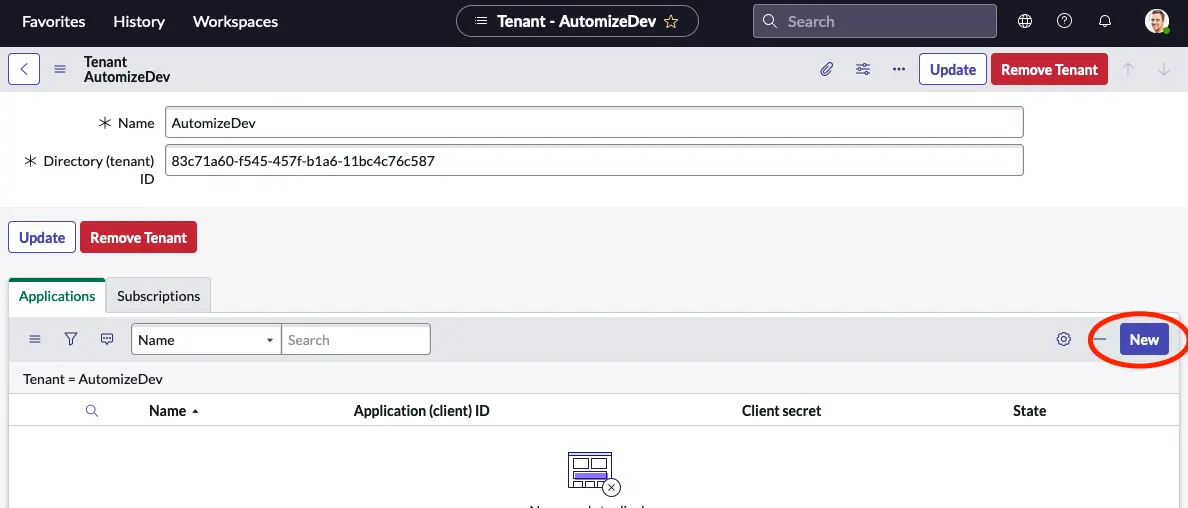The image size is (1188, 508).
Task: Sort by Application (client) ID column
Action: 421,410
